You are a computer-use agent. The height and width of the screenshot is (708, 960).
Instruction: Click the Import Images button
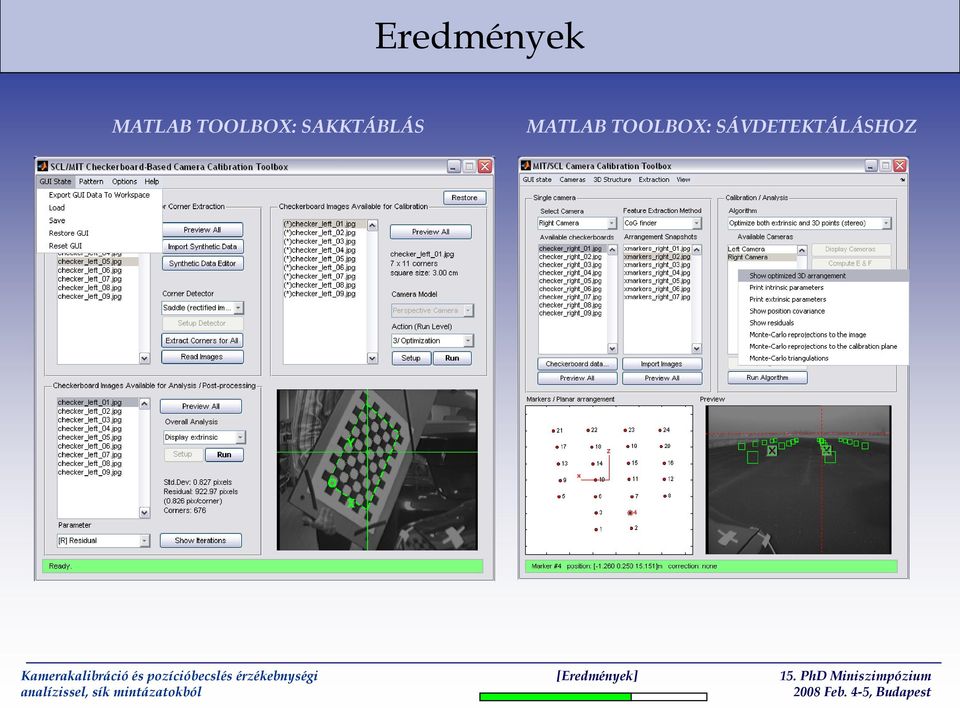[x=662, y=364]
